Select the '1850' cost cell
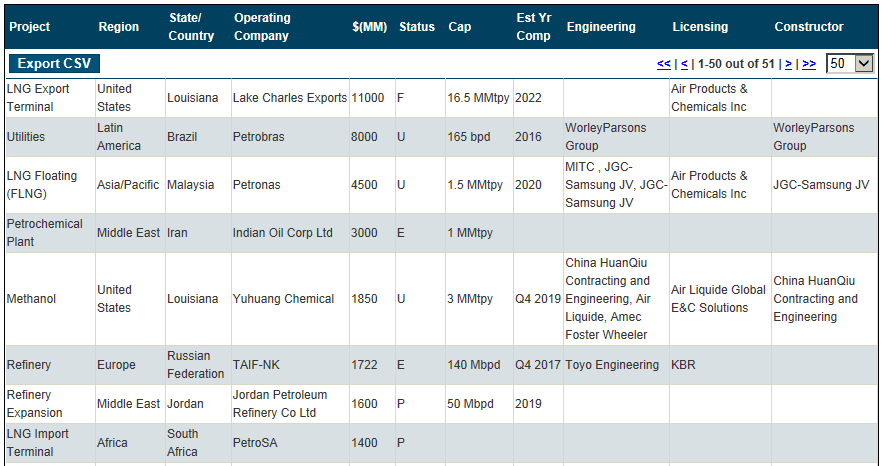This screenshot has width=885, height=466. pos(373,298)
